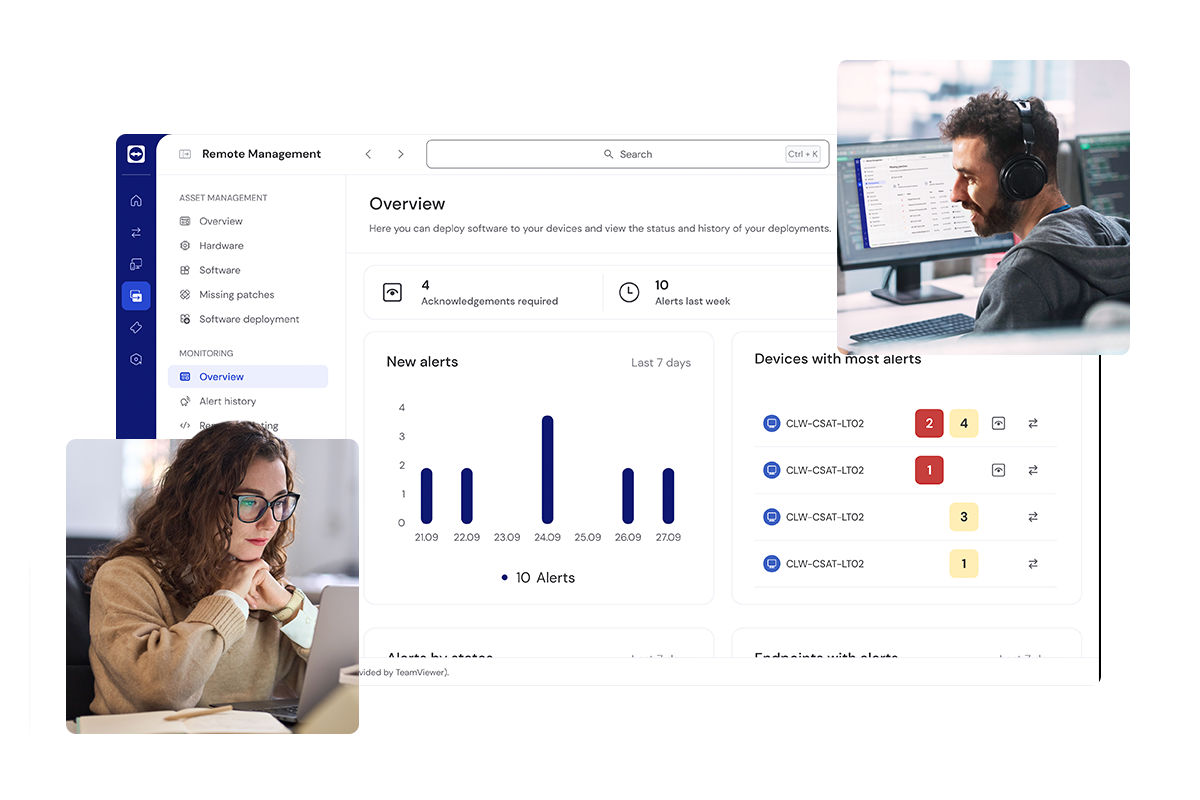Open the hexagon settings icon in sidebar
Image resolution: width=1200 pixels, height=800 pixels.
[136, 359]
